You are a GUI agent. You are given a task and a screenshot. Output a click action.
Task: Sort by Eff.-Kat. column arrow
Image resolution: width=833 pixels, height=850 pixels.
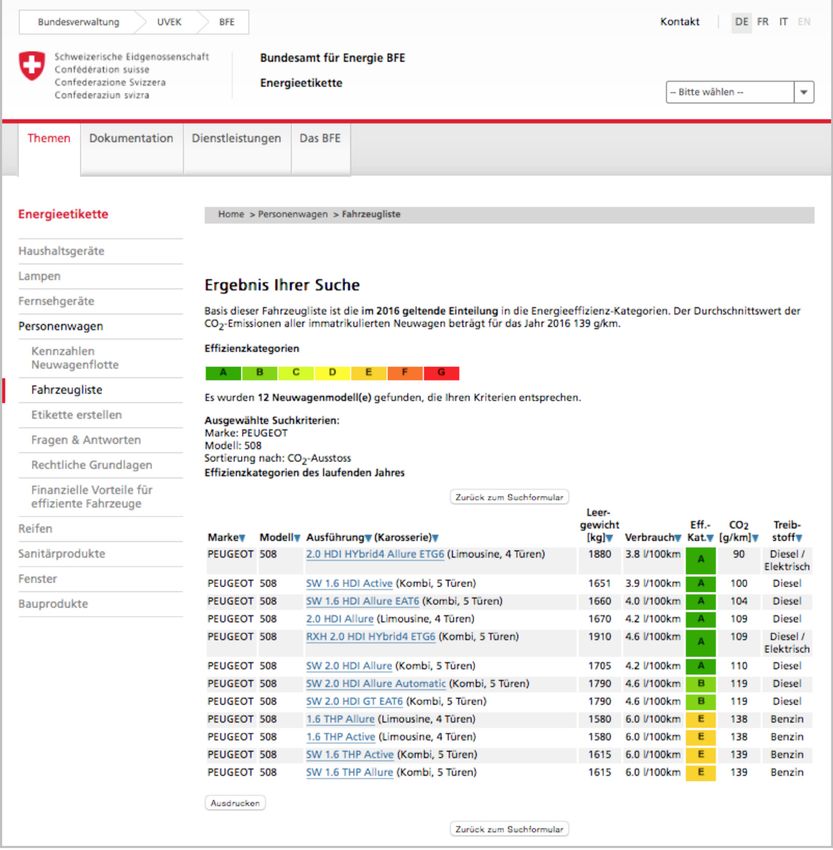[x=710, y=538]
